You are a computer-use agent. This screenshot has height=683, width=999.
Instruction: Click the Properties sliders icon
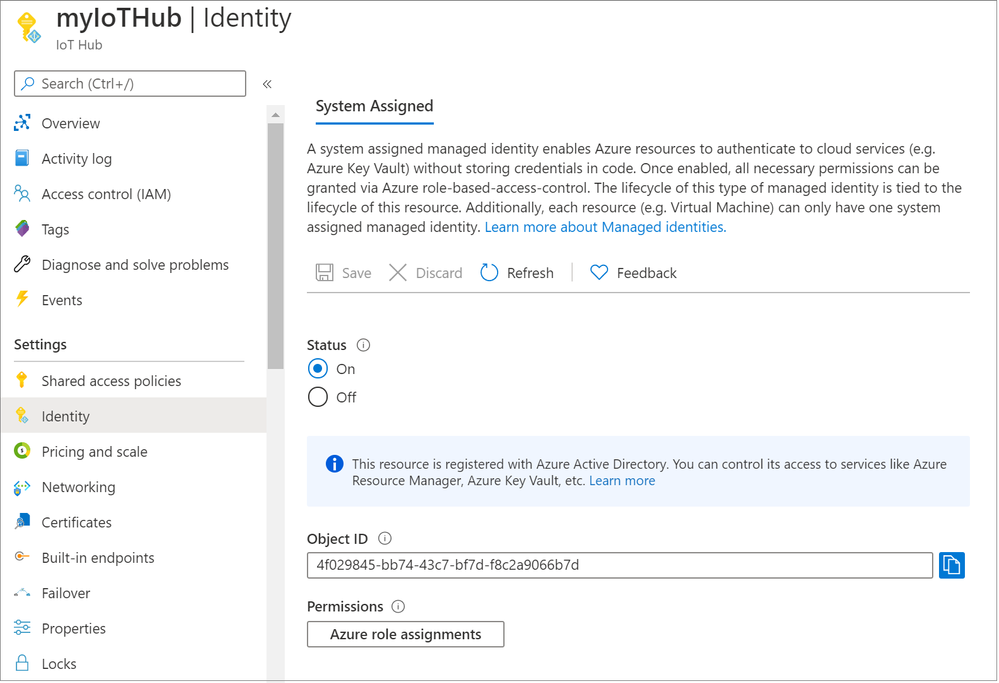coord(22,628)
